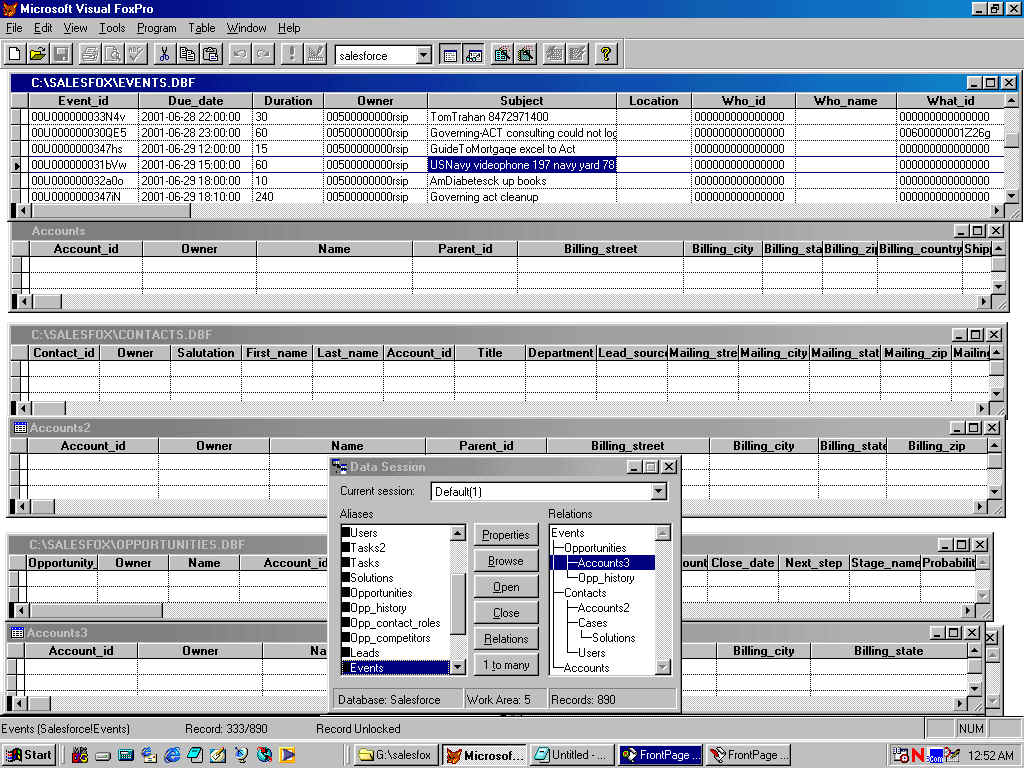Launch the Report wizard toolbar icon
The width and height of the screenshot is (1024, 768).
[x=526, y=54]
